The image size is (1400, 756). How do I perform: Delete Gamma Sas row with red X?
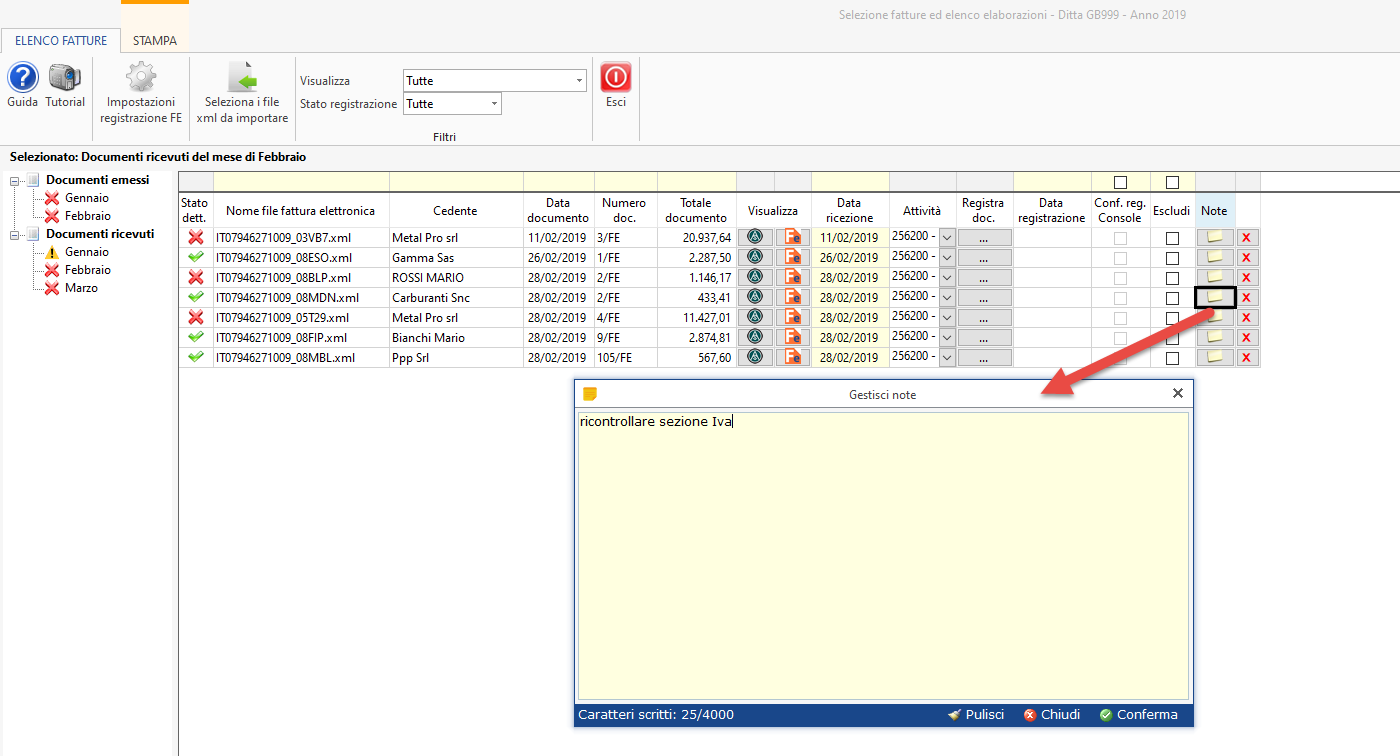(1247, 258)
